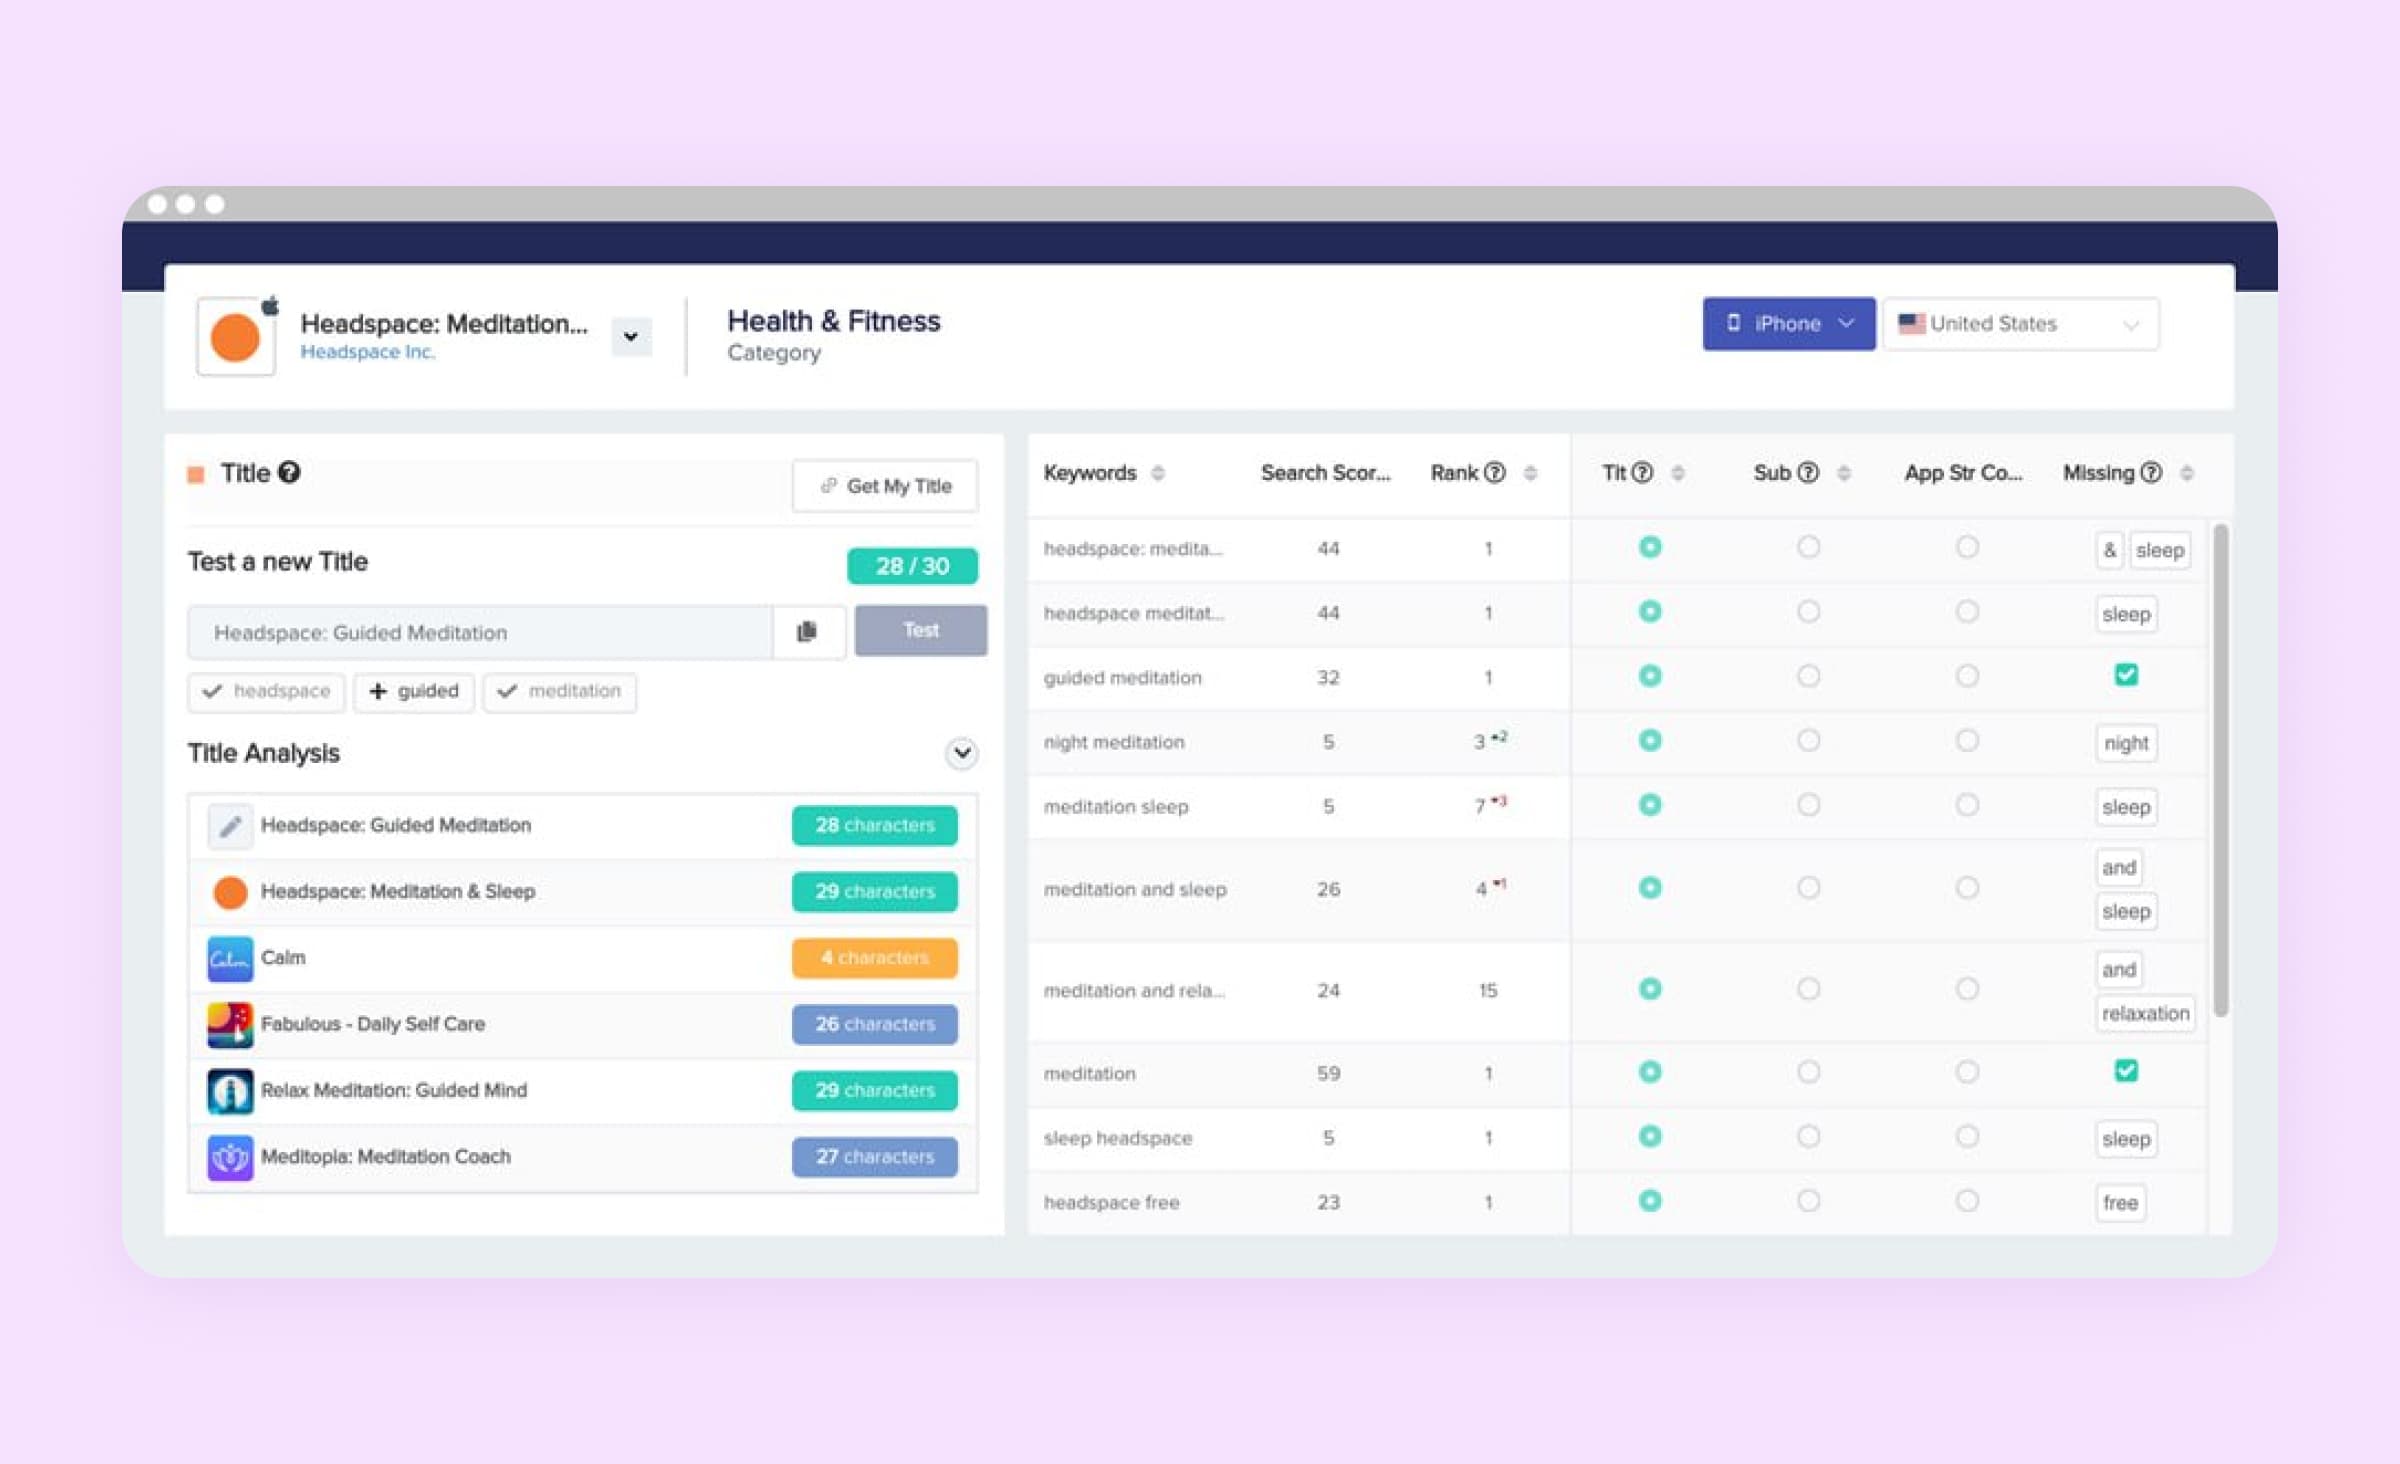Toggle Missing checkbox in guided meditation row
This screenshot has width=2400, height=1464.
(x=2126, y=675)
